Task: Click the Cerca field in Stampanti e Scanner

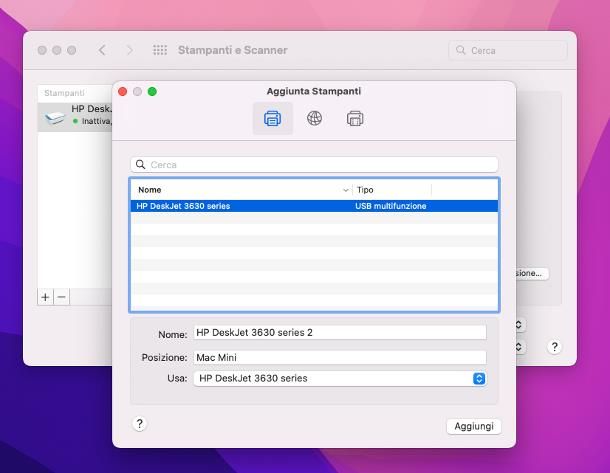Action: pyautogui.click(x=508, y=51)
